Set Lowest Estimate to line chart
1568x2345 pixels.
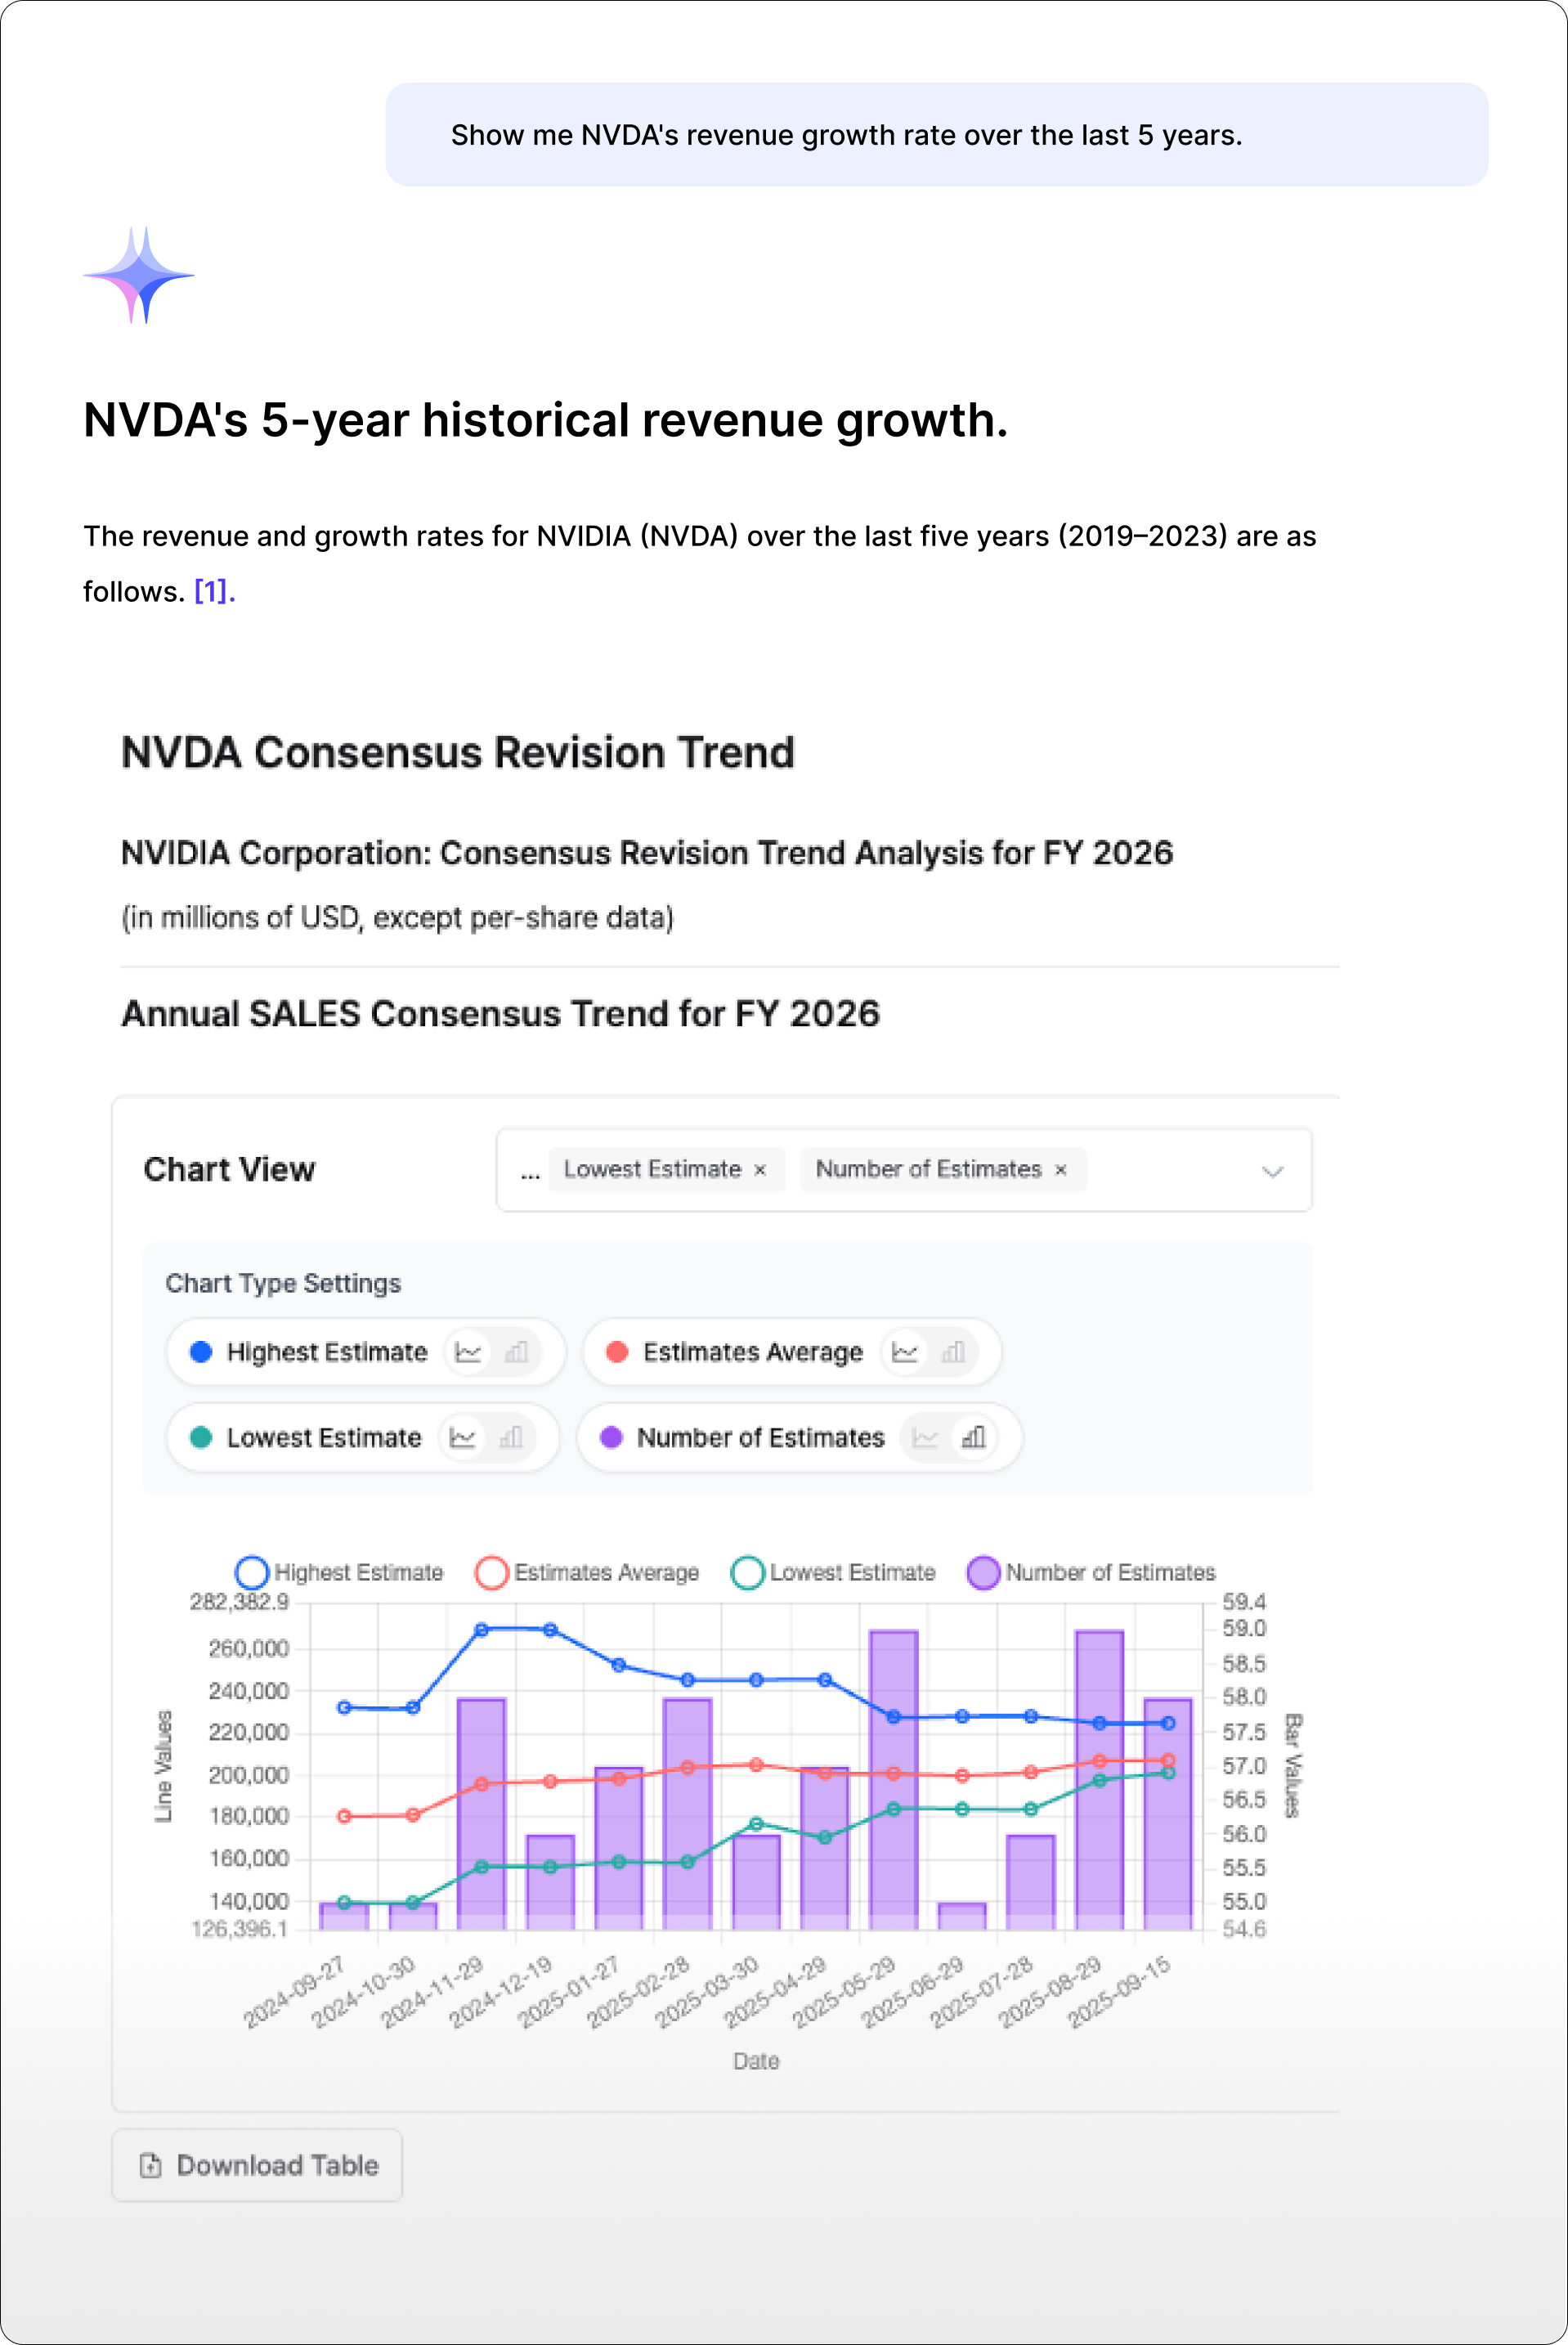462,1437
